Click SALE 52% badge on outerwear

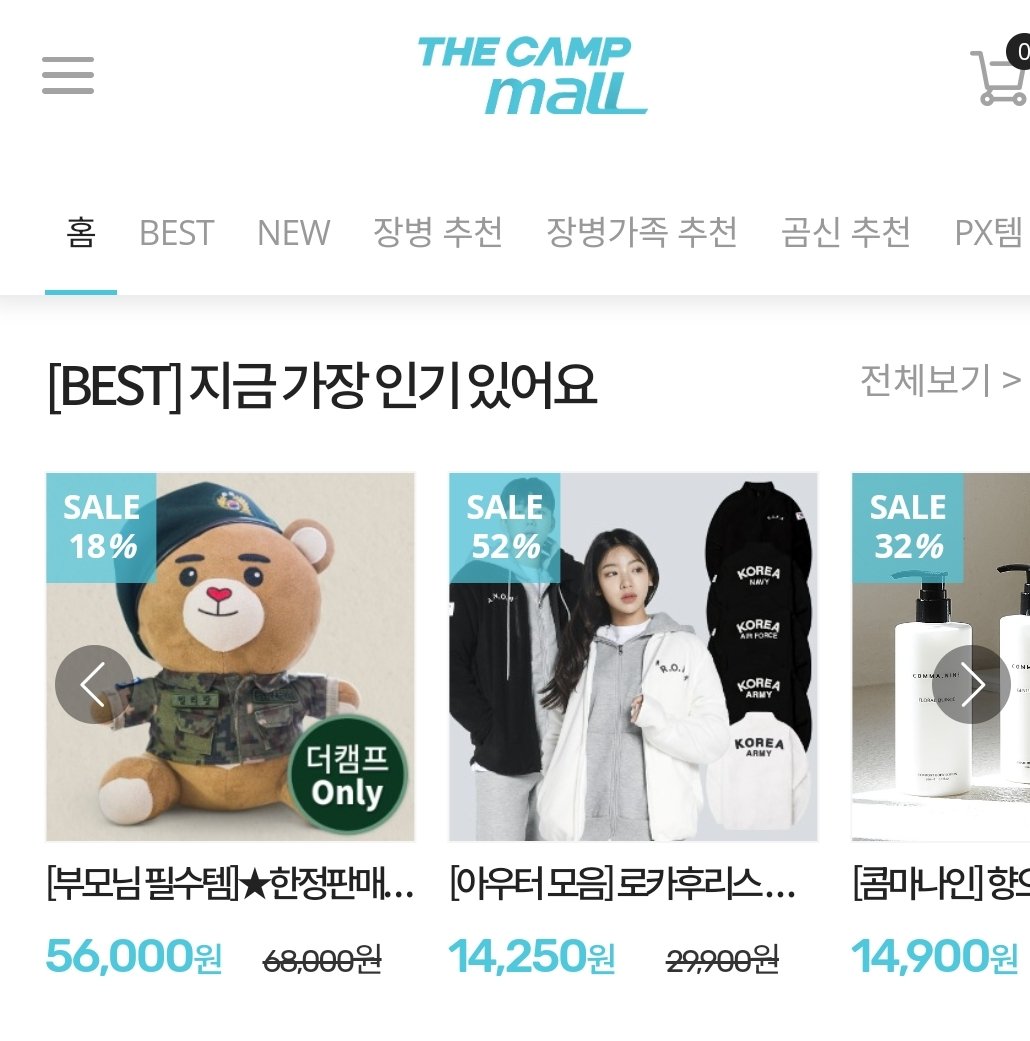pos(504,527)
